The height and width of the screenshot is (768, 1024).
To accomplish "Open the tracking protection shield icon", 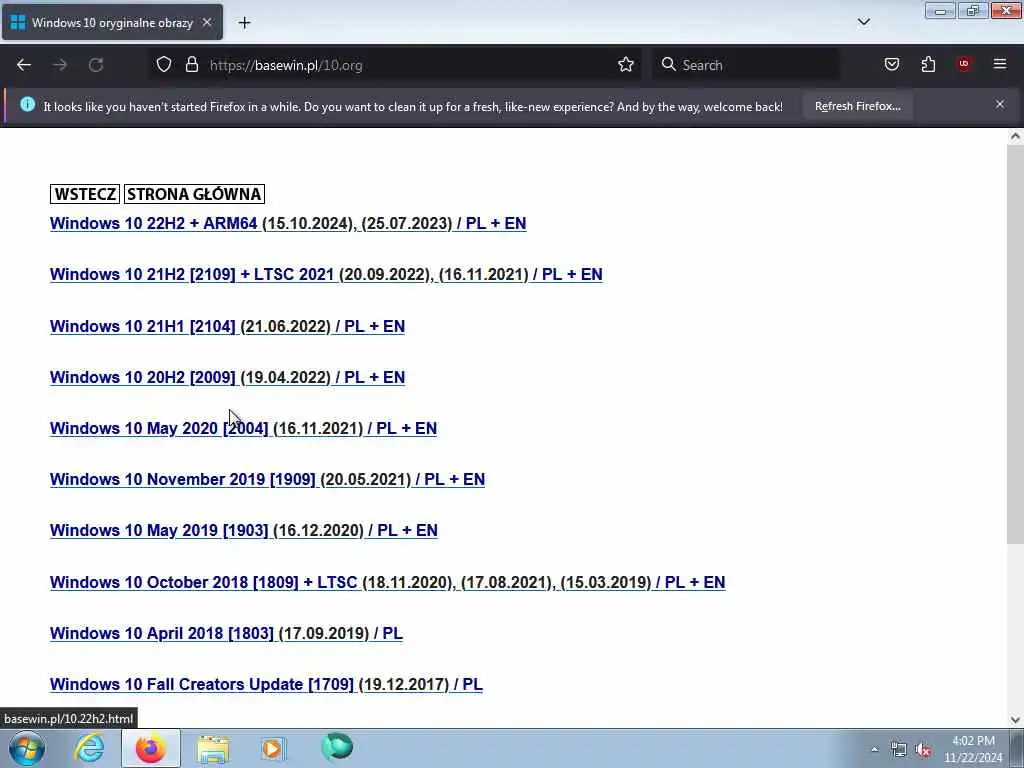I will point(164,65).
